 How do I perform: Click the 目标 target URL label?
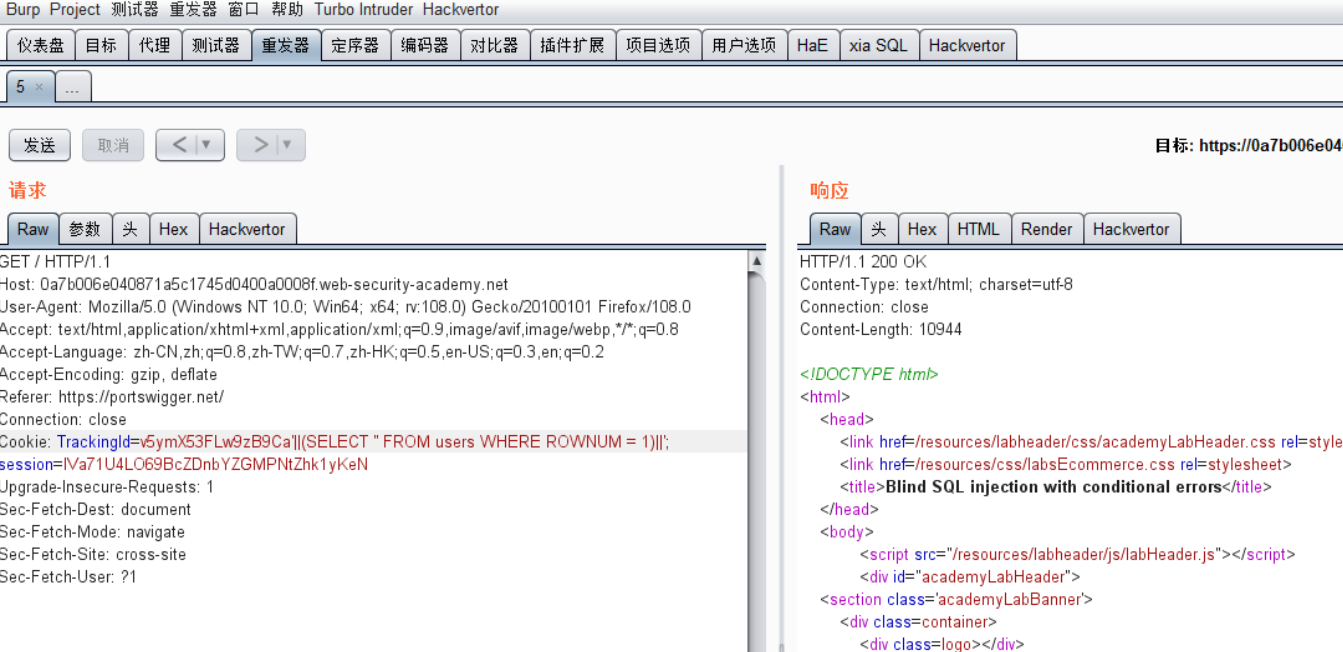point(1249,146)
